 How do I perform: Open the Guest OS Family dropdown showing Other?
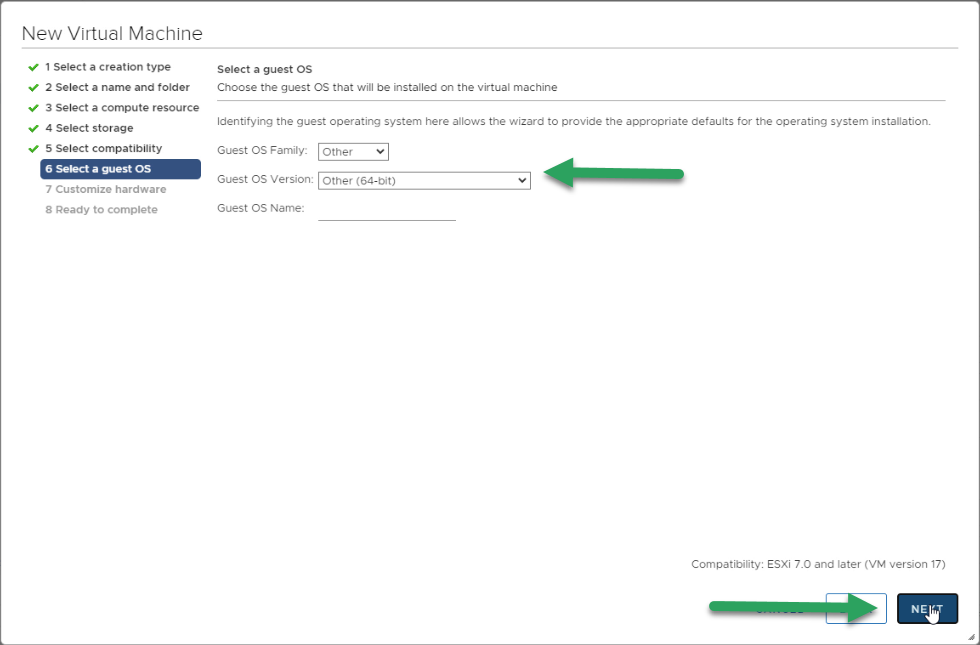pos(353,152)
